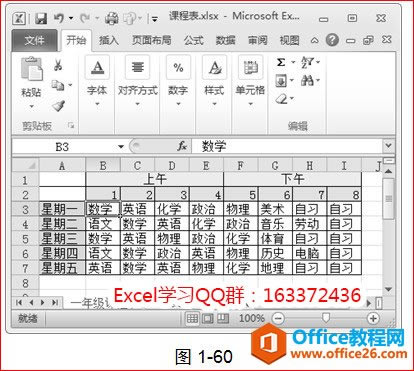Open the 文件 tab
The image size is (414, 371).
pyautogui.click(x=34, y=40)
